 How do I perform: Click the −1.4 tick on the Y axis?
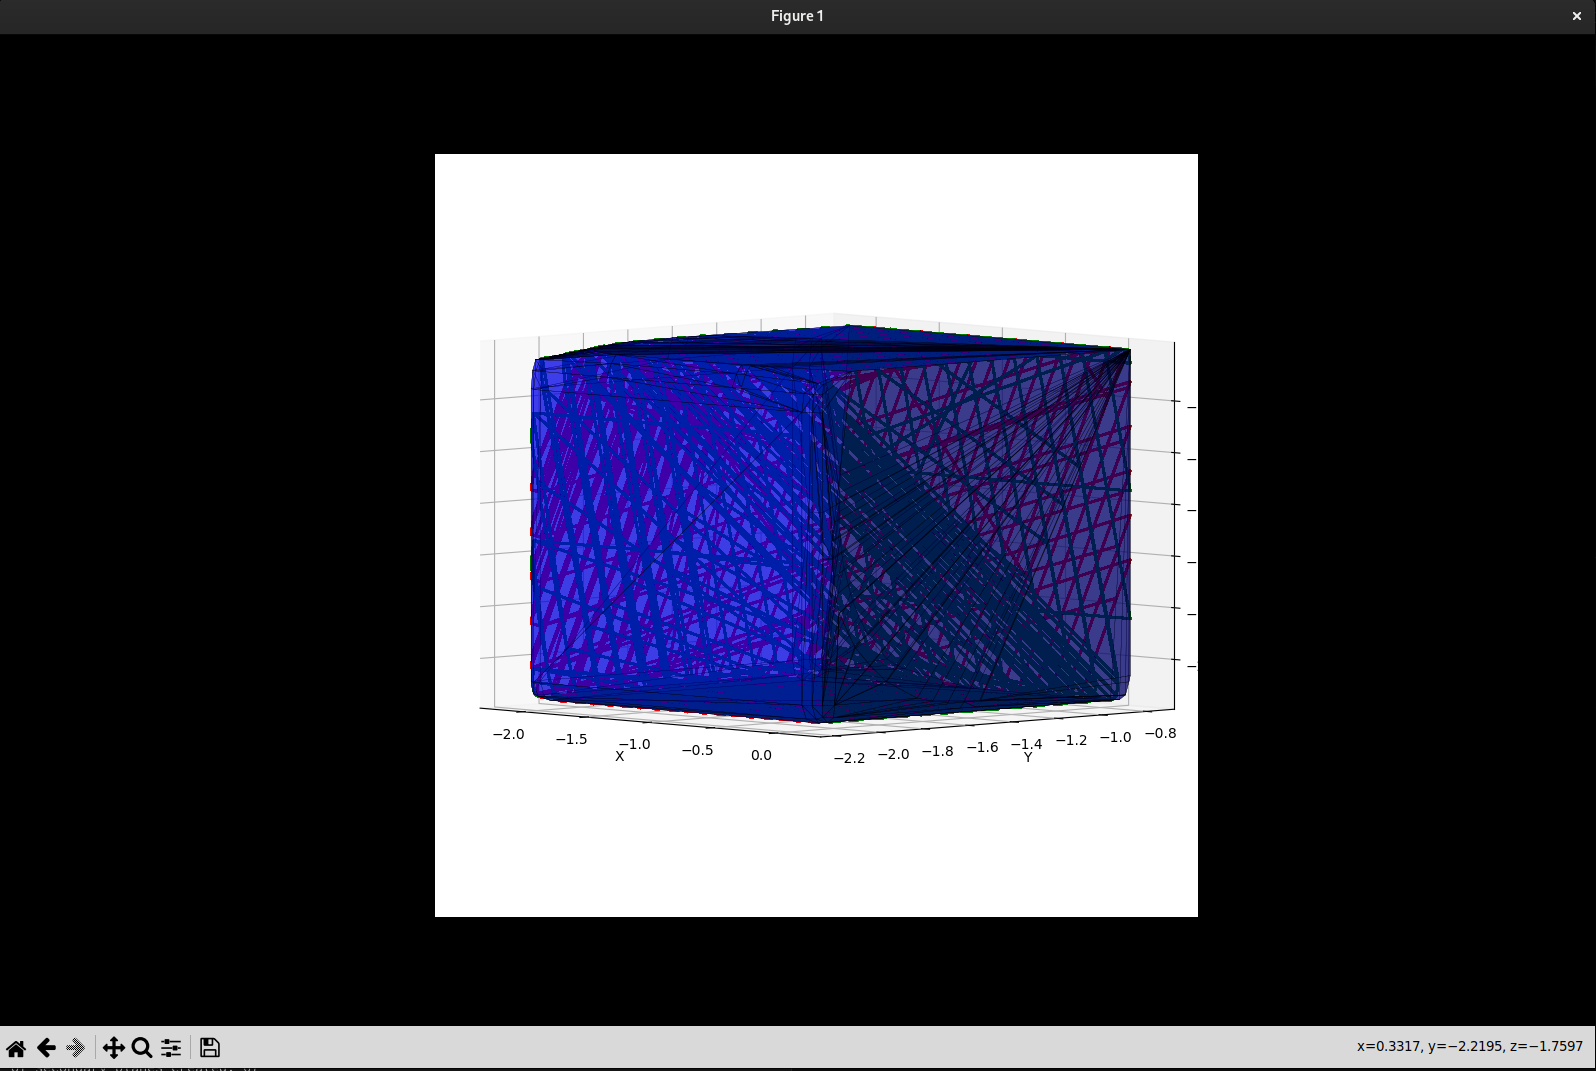[1027, 744]
